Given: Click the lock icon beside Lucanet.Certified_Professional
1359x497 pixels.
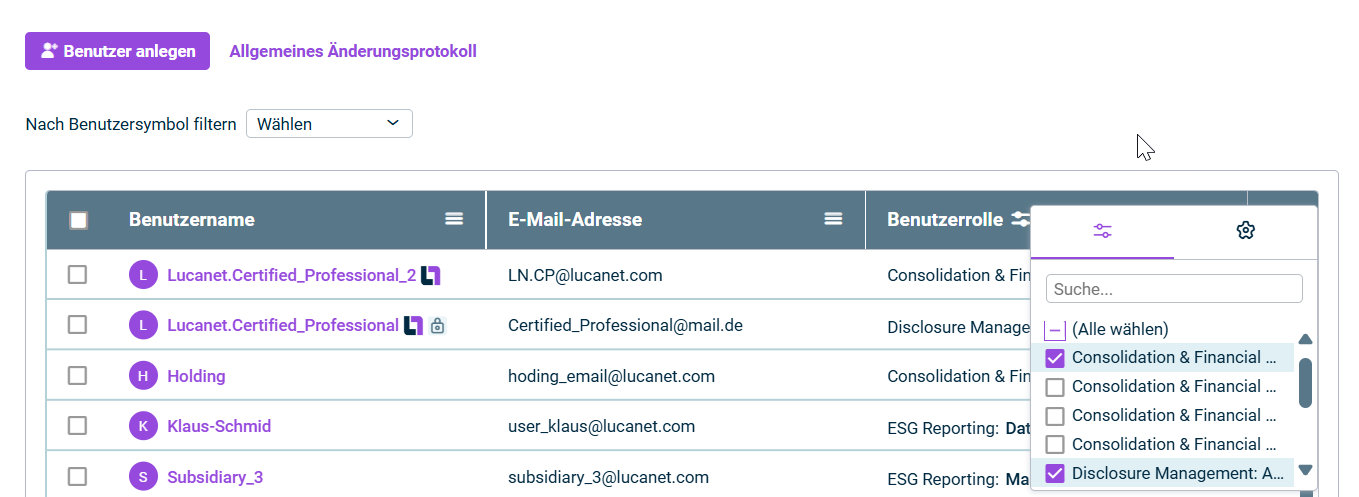Looking at the screenshot, I should click(x=437, y=325).
